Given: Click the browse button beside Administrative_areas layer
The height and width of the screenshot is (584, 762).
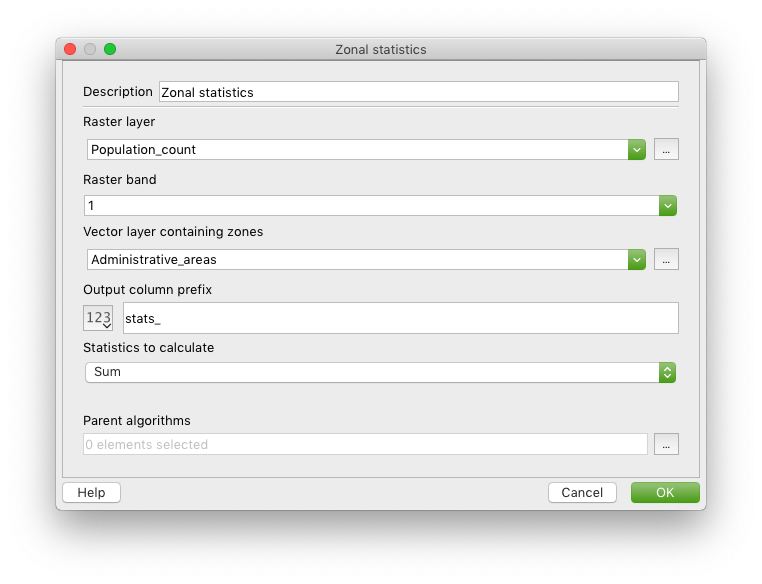Looking at the screenshot, I should tap(666, 259).
